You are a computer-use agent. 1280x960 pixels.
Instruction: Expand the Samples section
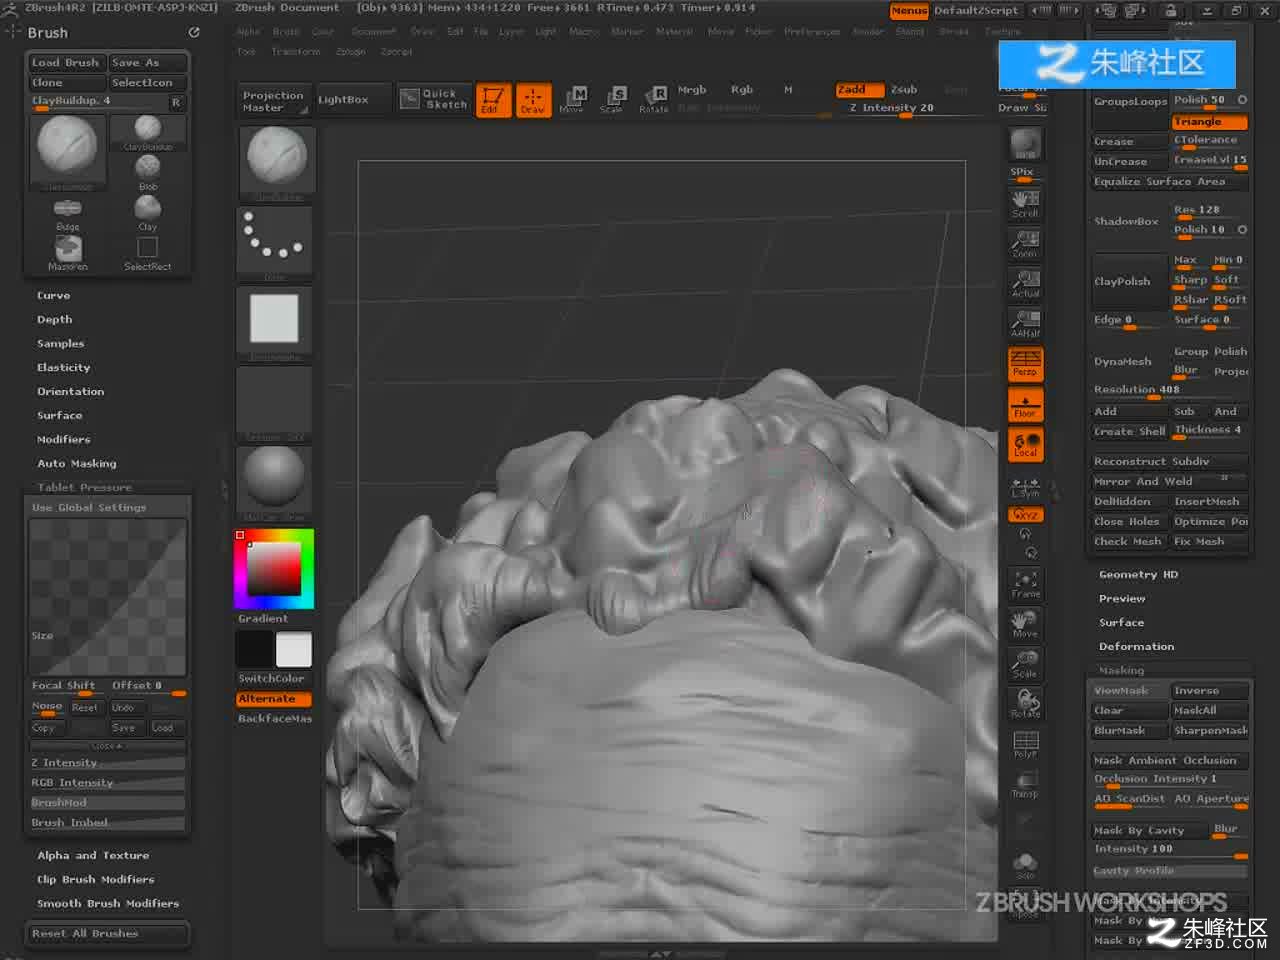click(61, 344)
